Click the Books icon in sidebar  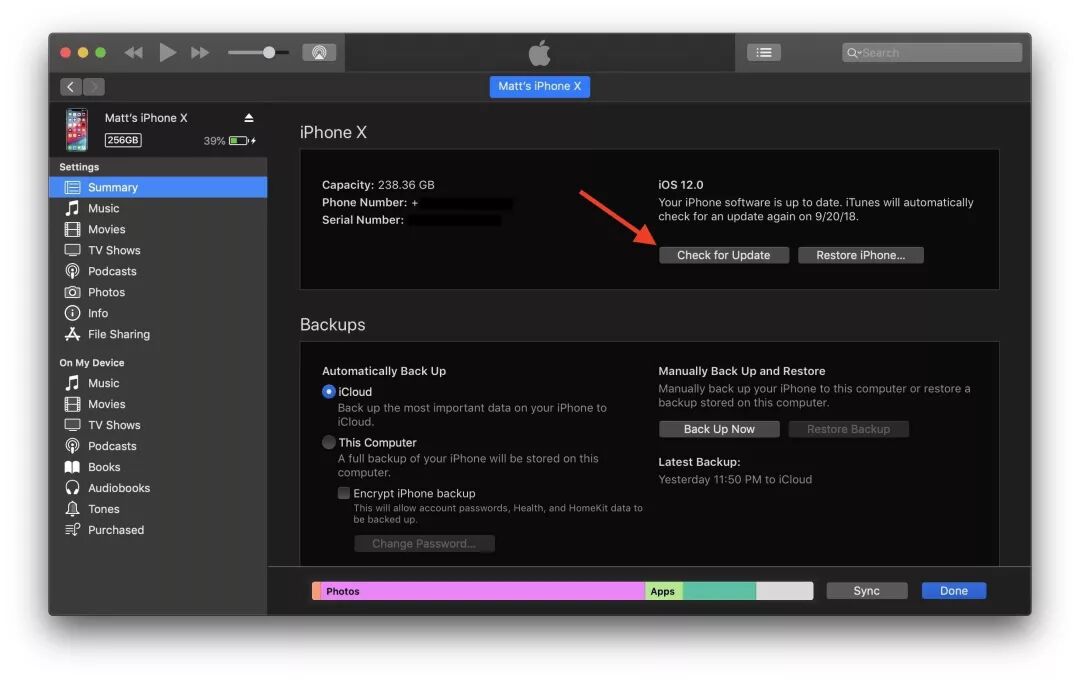[72, 467]
